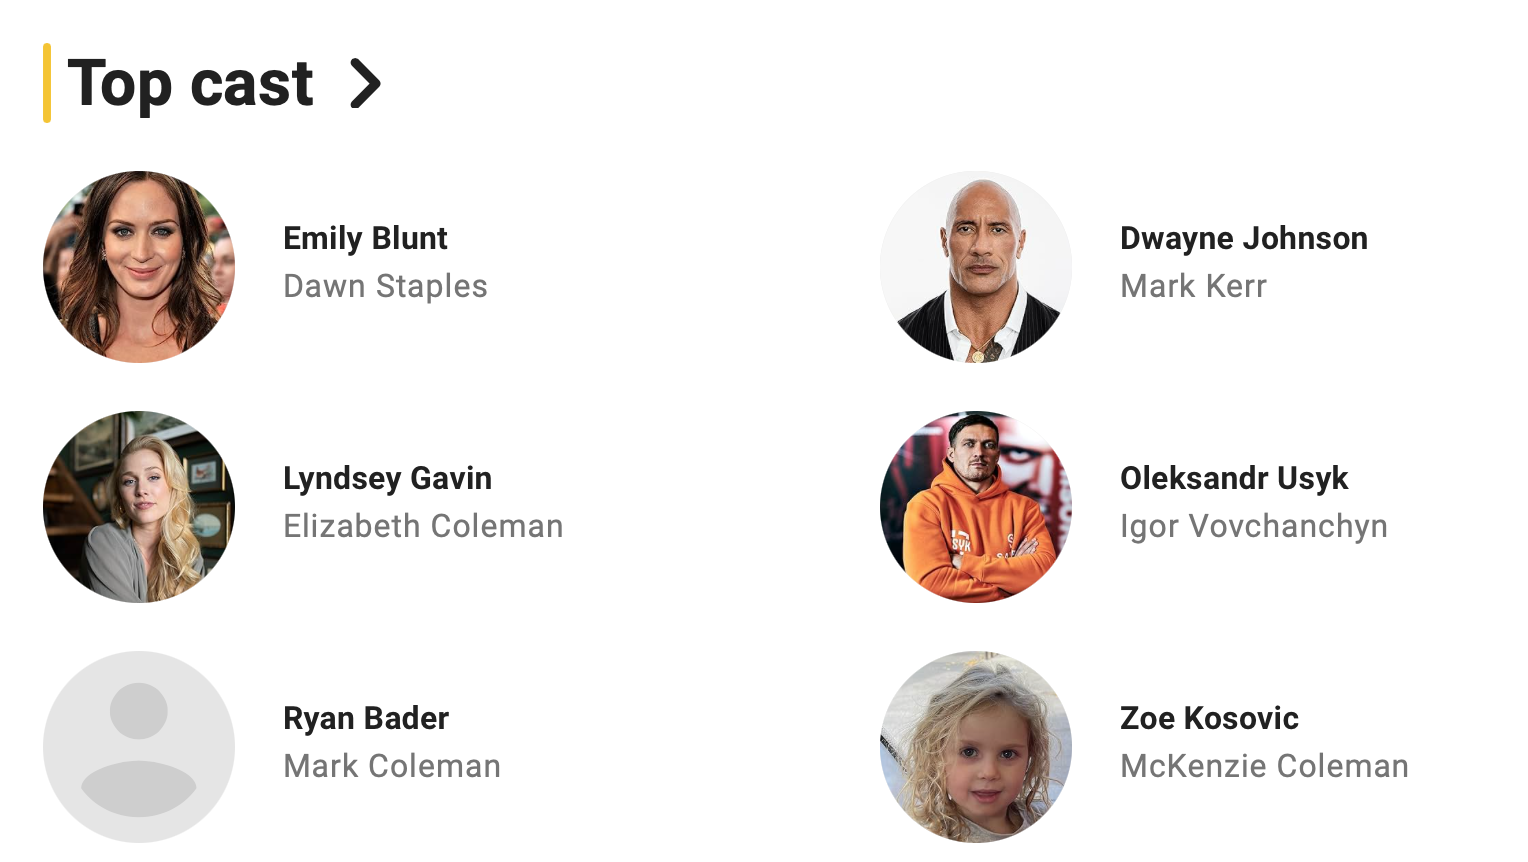Expand the Top cast chevron arrow
The width and height of the screenshot is (1528, 862).
coord(365,84)
